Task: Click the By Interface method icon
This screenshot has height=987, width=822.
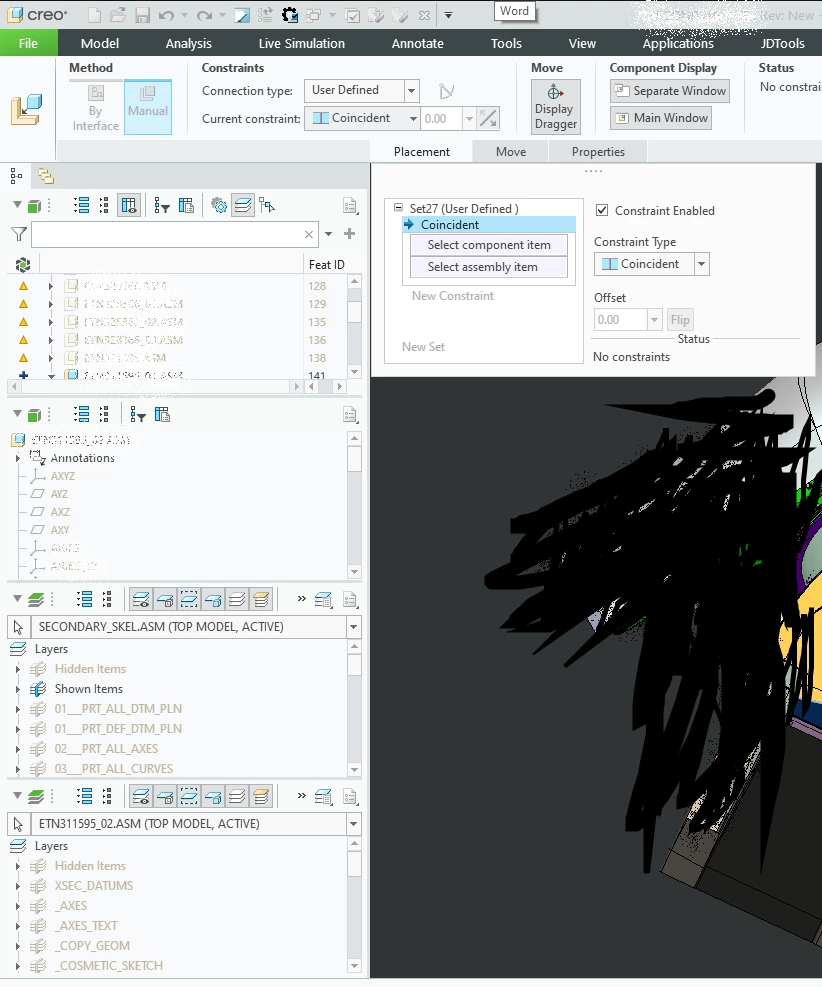Action: pyautogui.click(x=95, y=105)
